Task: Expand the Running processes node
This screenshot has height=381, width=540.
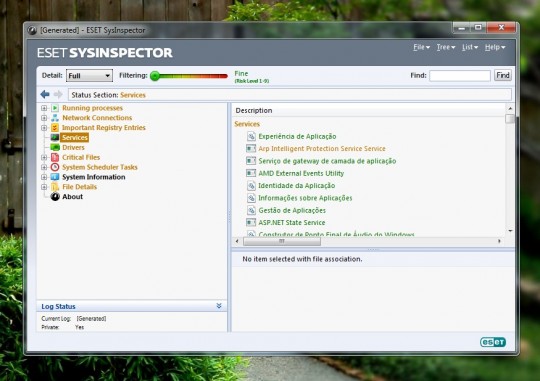Action: point(44,108)
